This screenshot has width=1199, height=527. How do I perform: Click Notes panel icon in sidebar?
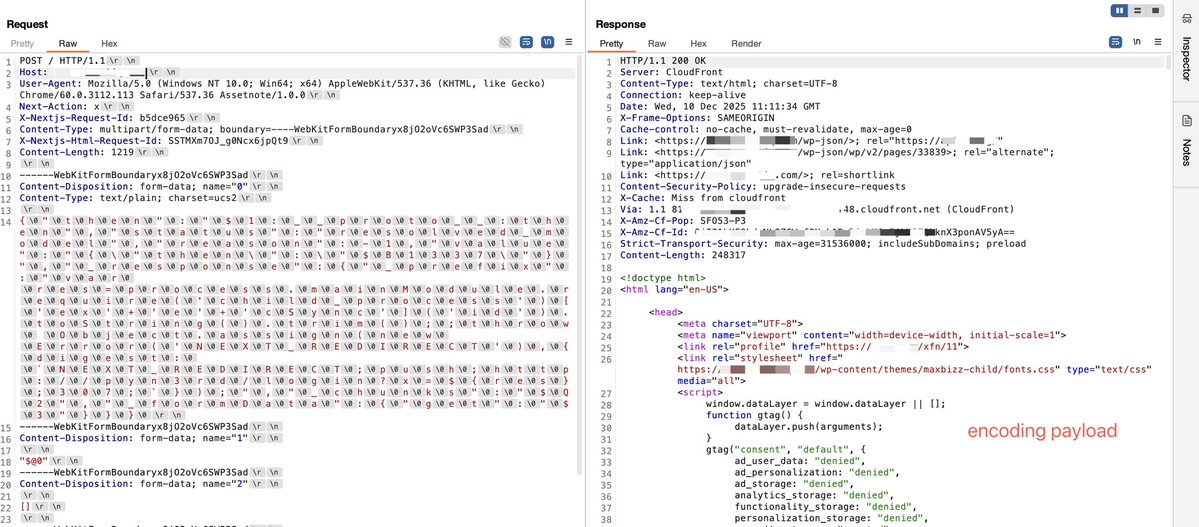1187,121
